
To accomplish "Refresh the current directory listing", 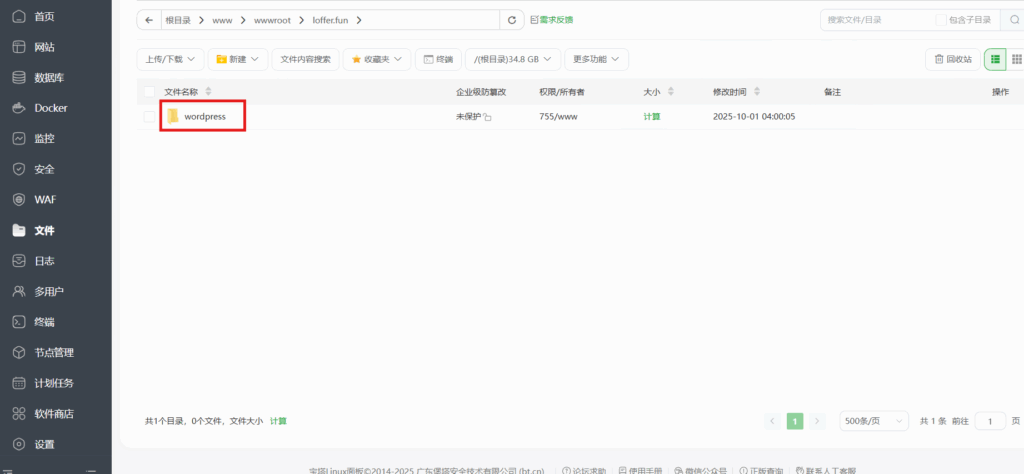I will click(512, 20).
